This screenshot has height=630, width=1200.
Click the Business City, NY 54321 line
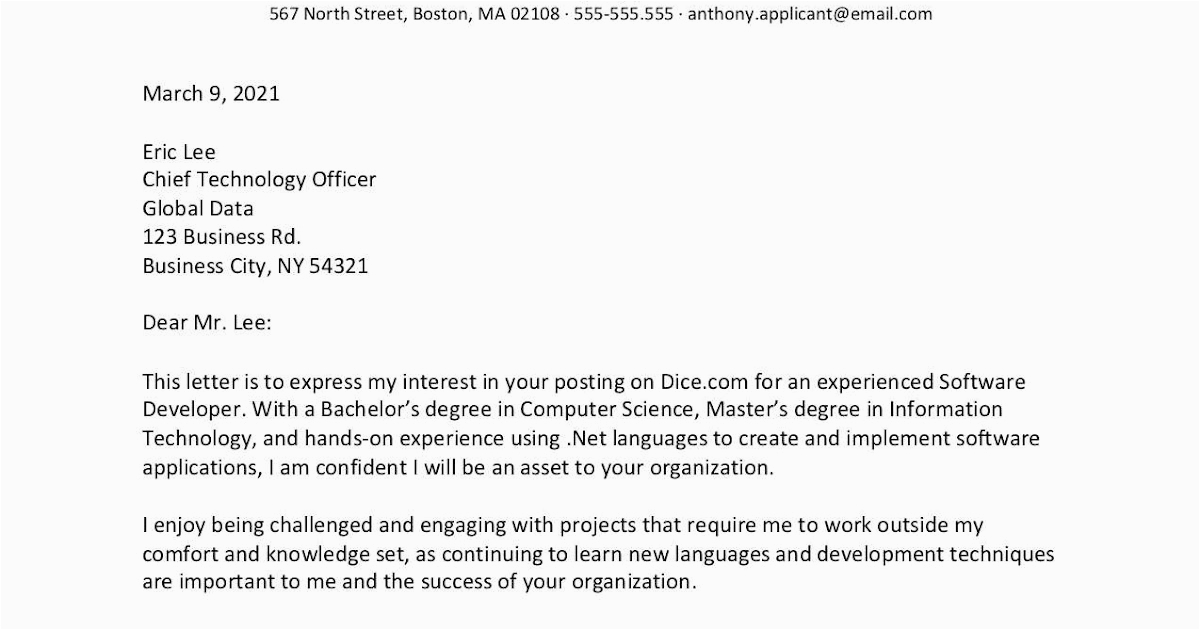255,267
